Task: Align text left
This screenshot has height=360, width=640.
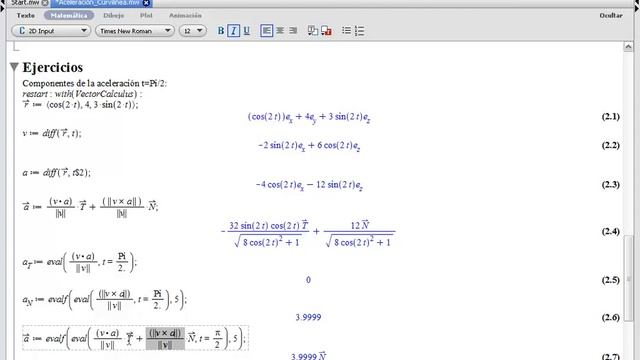Action: 267,31
